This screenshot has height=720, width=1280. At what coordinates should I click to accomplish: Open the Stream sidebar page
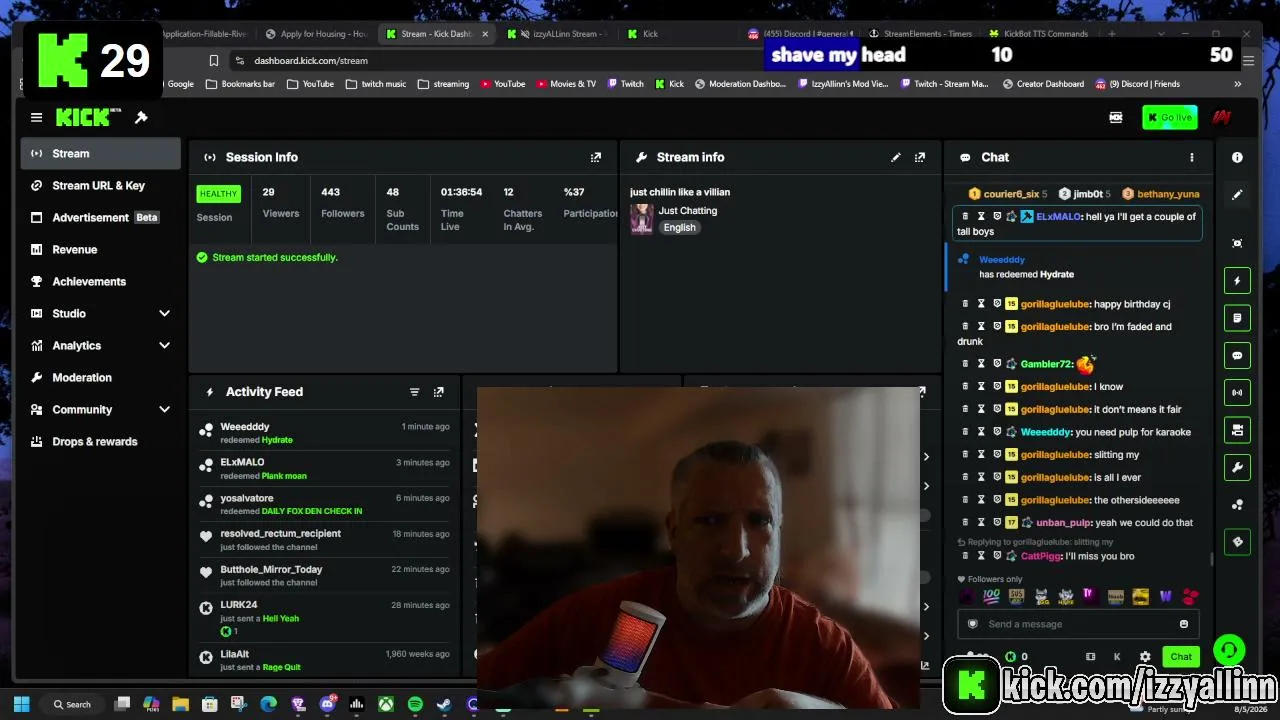100,153
